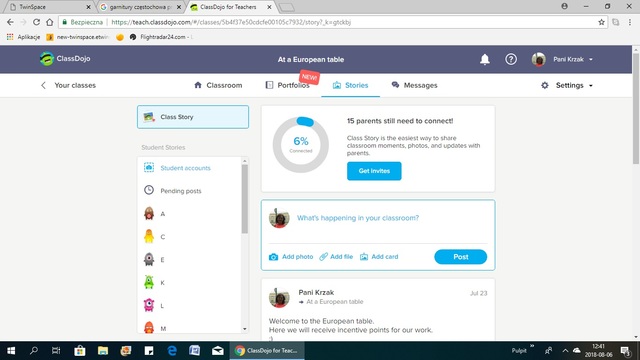Click the page's vertical scrollbar
The height and width of the screenshot is (360, 640).
click(x=636, y=108)
